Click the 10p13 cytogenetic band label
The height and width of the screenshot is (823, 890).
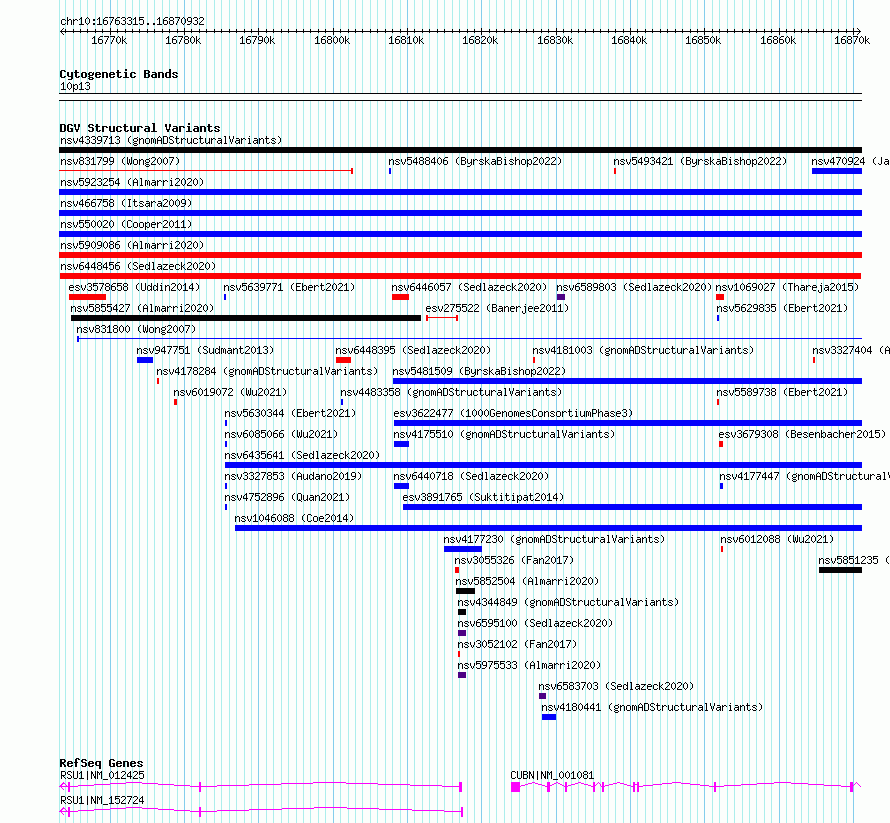75,86
